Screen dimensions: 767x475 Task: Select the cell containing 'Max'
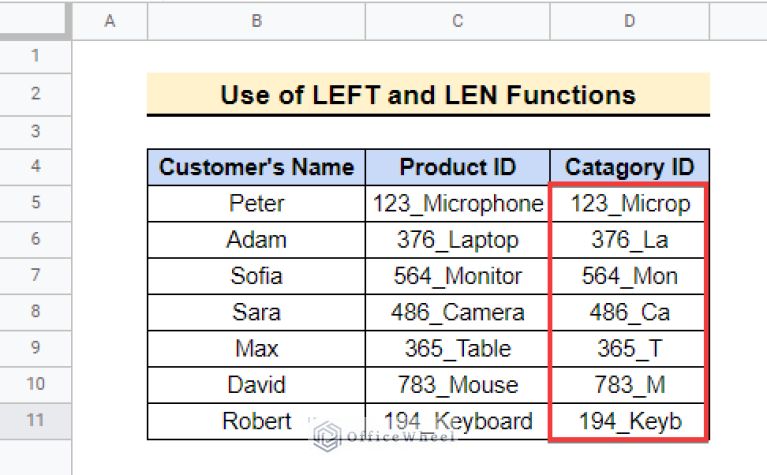point(256,348)
